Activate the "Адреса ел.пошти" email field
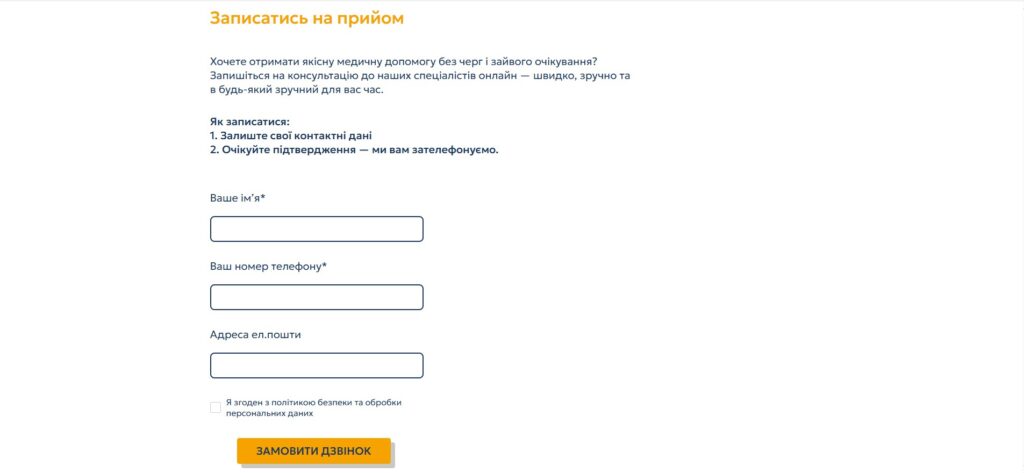The image size is (1024, 473). coord(317,366)
